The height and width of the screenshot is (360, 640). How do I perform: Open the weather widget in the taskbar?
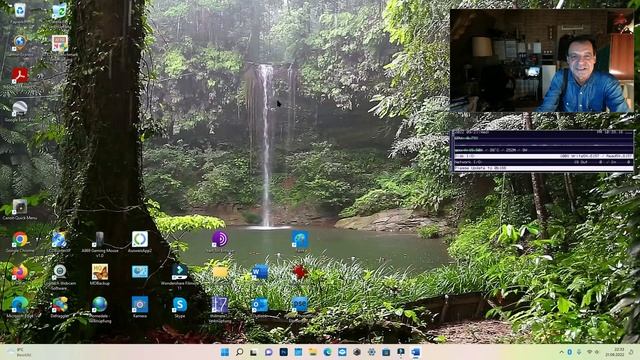pyautogui.click(x=19, y=352)
